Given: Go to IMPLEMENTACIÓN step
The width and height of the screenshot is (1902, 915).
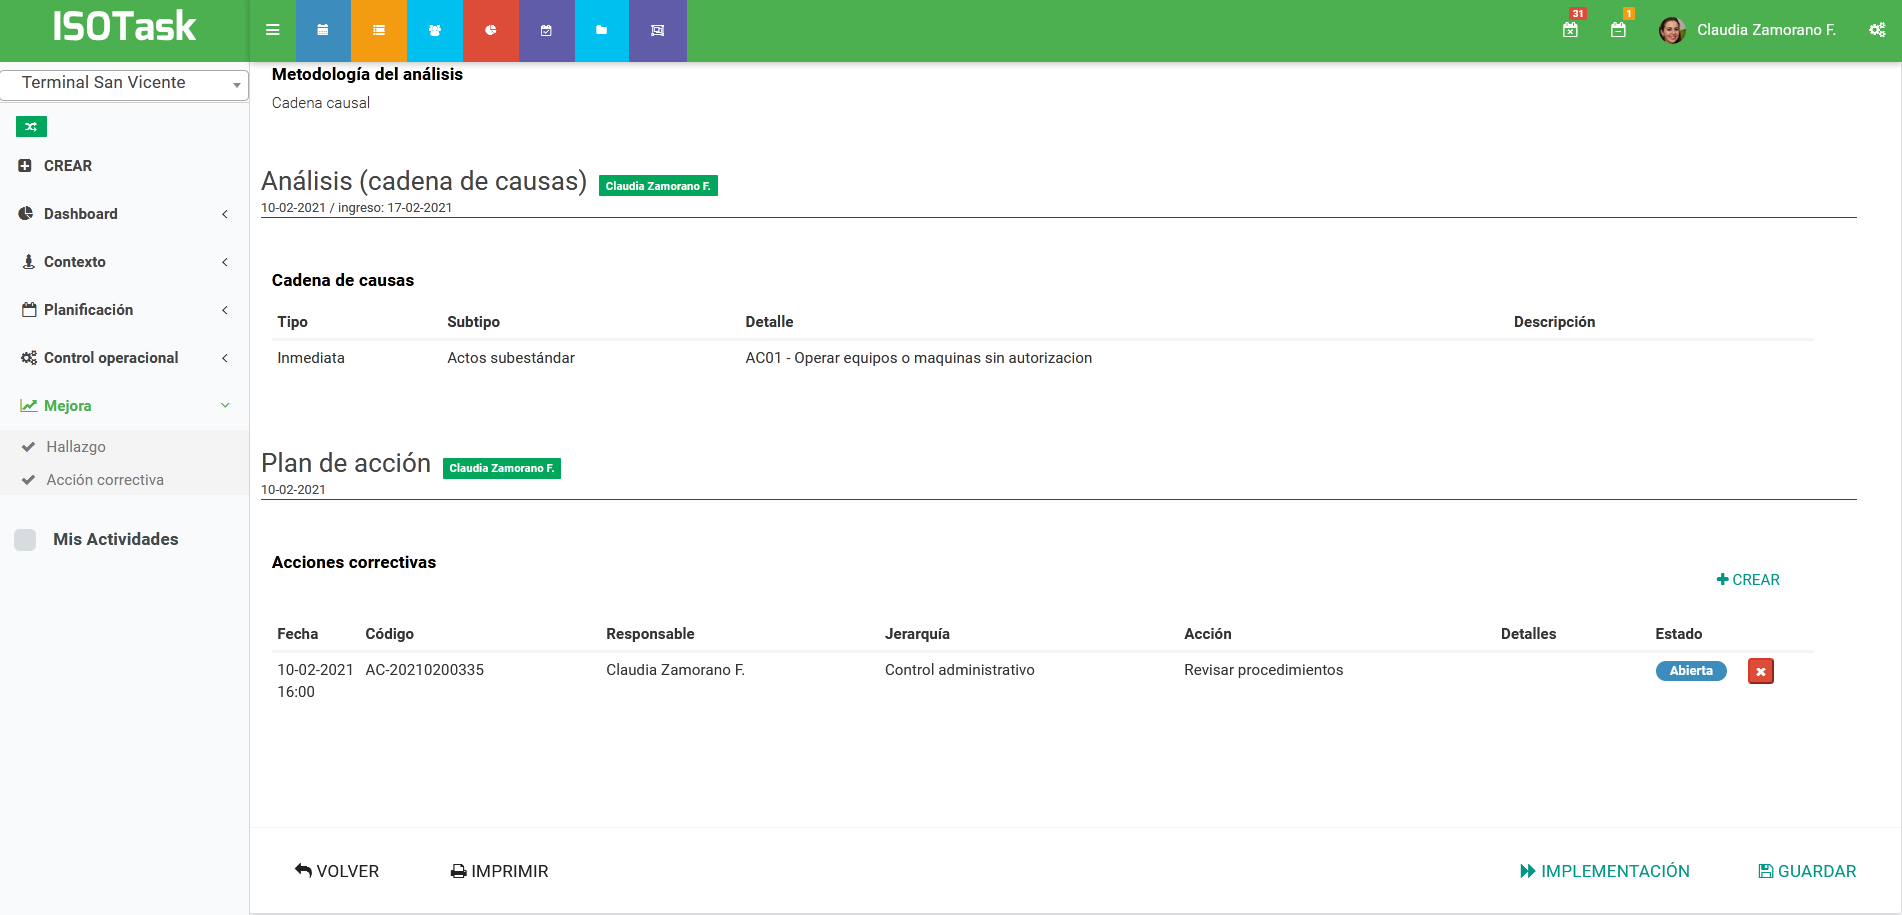Looking at the screenshot, I should (1605, 871).
